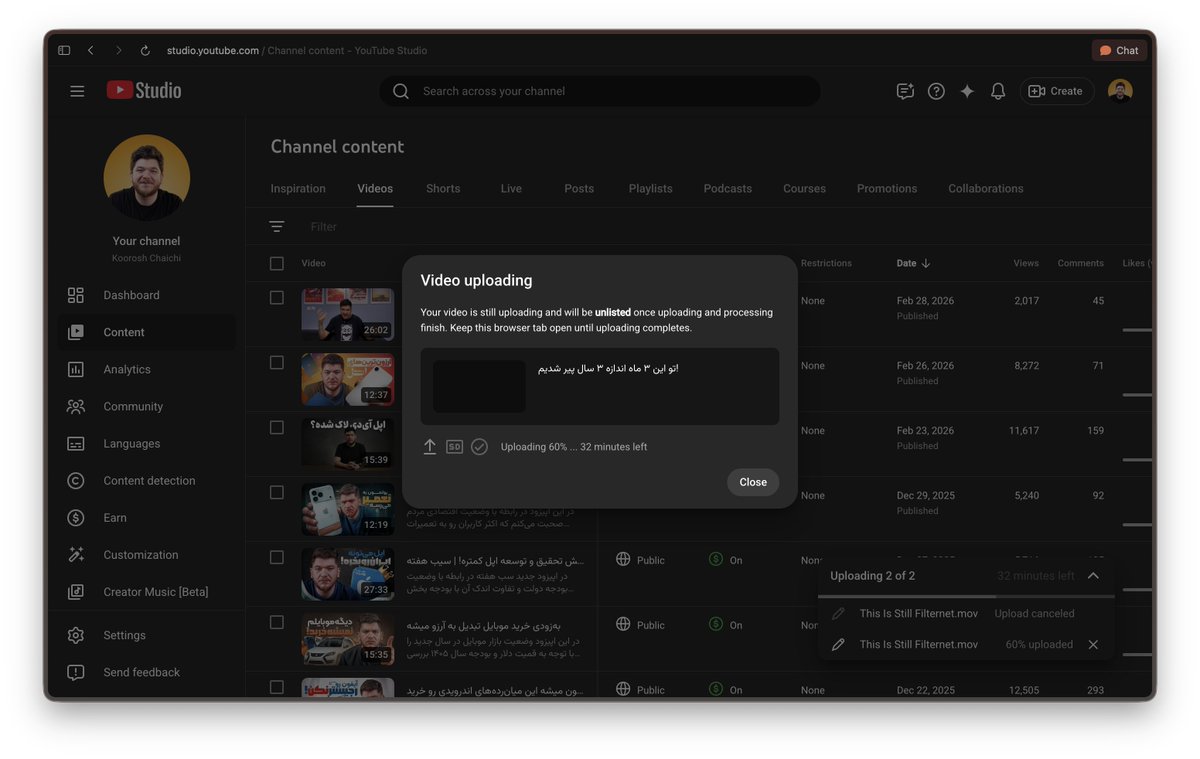Screen dimensions: 1200x759
Task: Open the hamburger navigation menu
Action: pos(77,91)
